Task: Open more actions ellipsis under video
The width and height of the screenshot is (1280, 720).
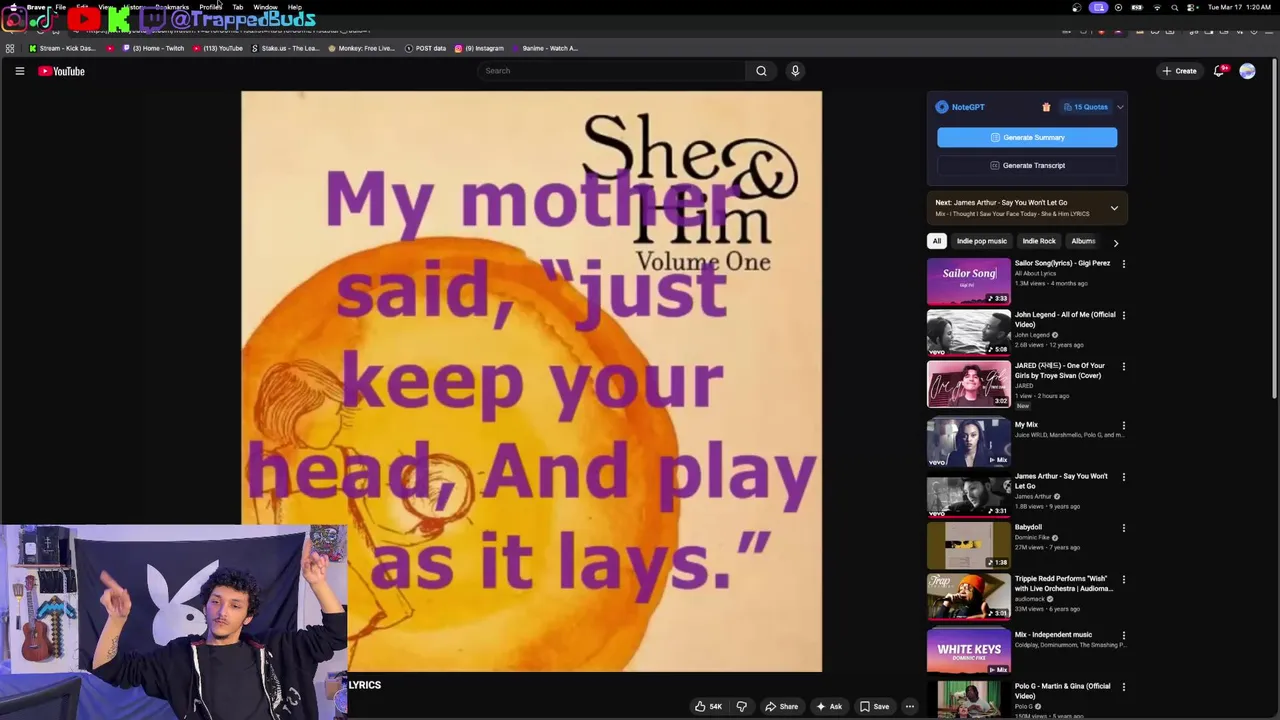Action: pyautogui.click(x=910, y=707)
